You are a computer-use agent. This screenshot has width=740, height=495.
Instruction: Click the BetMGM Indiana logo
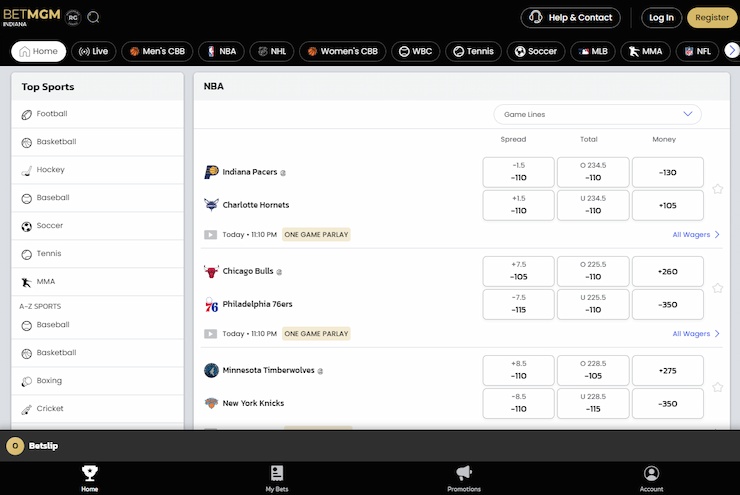pos(32,17)
